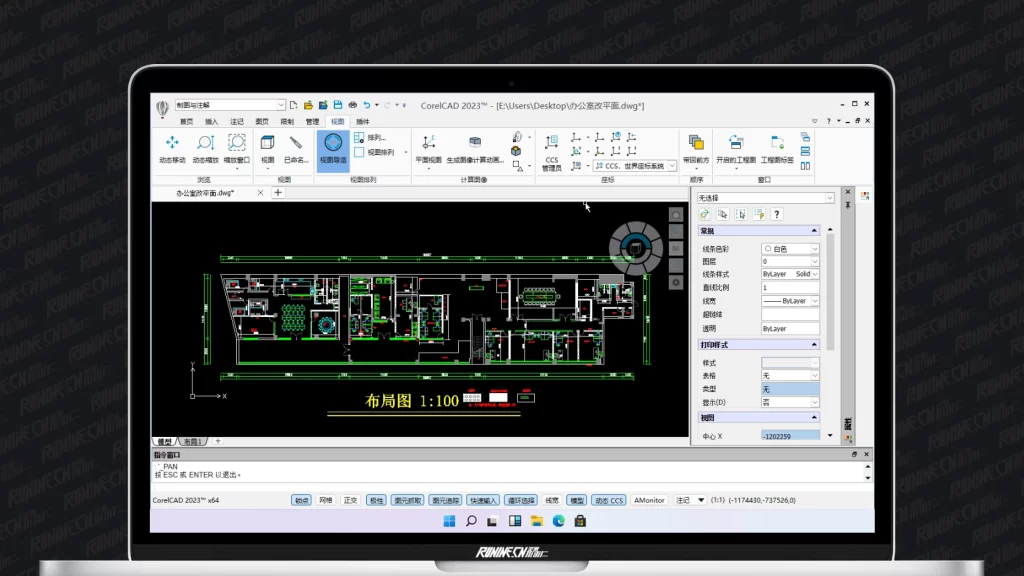Click the 直线比例 input field

790,287
